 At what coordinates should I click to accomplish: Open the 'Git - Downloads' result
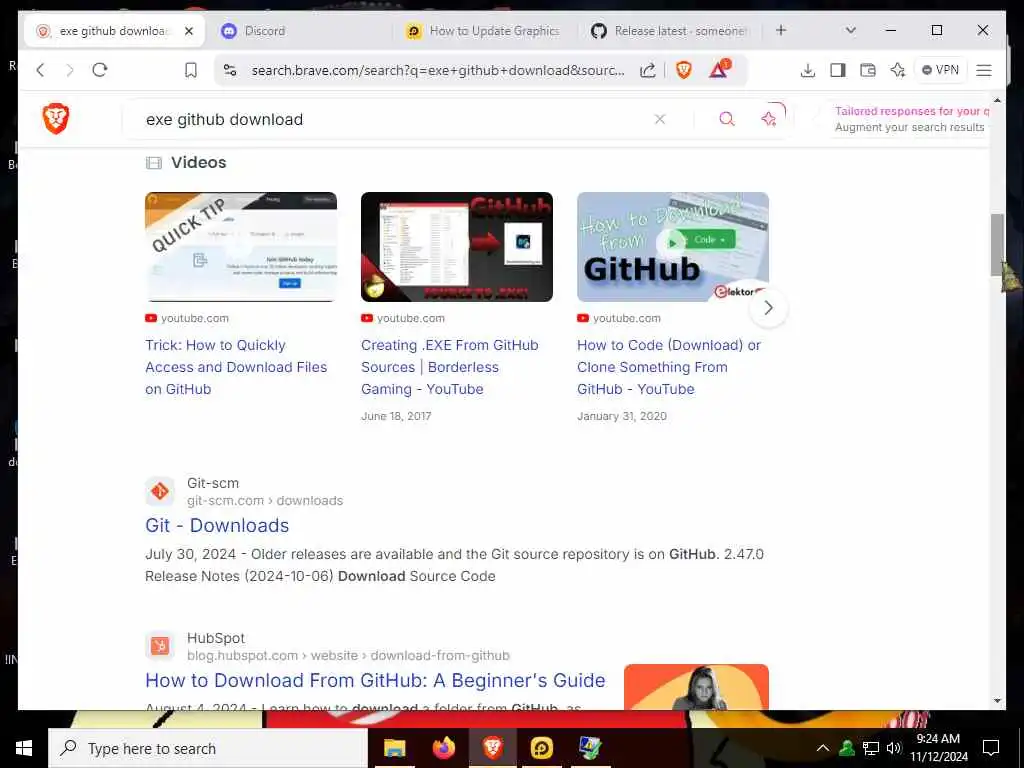(217, 525)
